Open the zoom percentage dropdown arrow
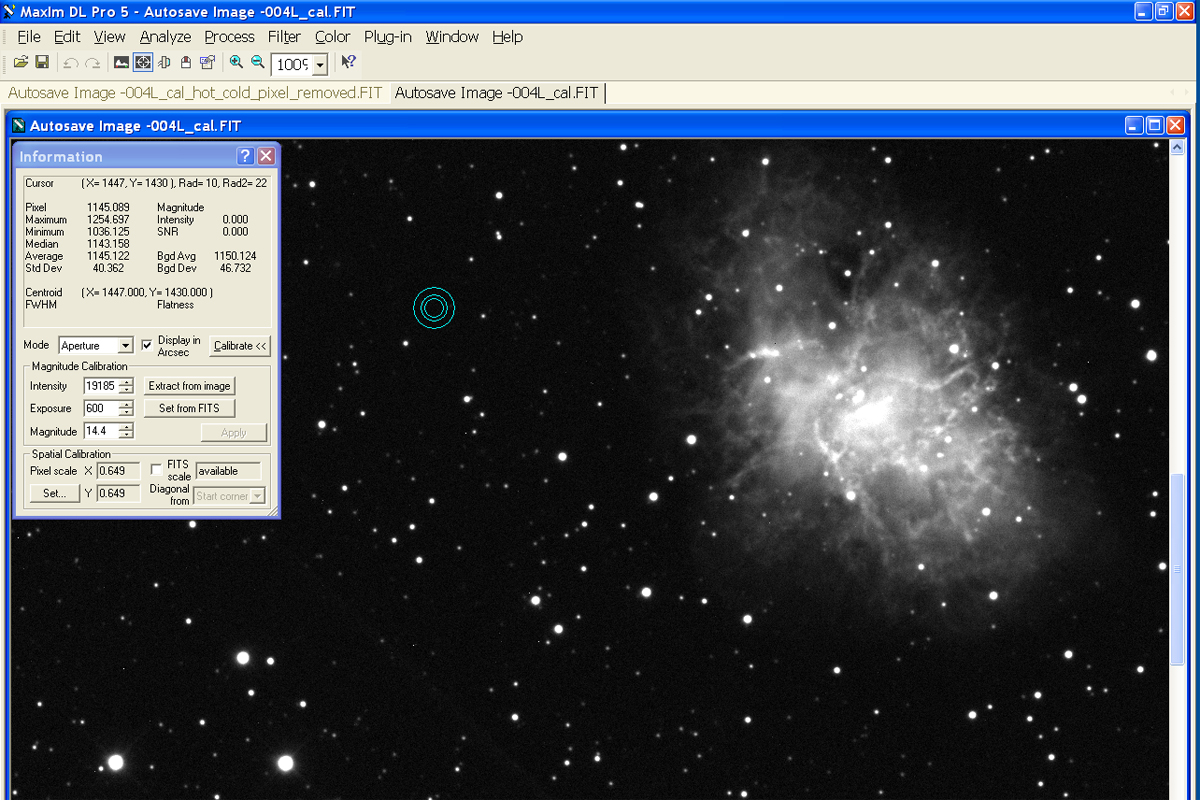The width and height of the screenshot is (1200, 800). 320,65
